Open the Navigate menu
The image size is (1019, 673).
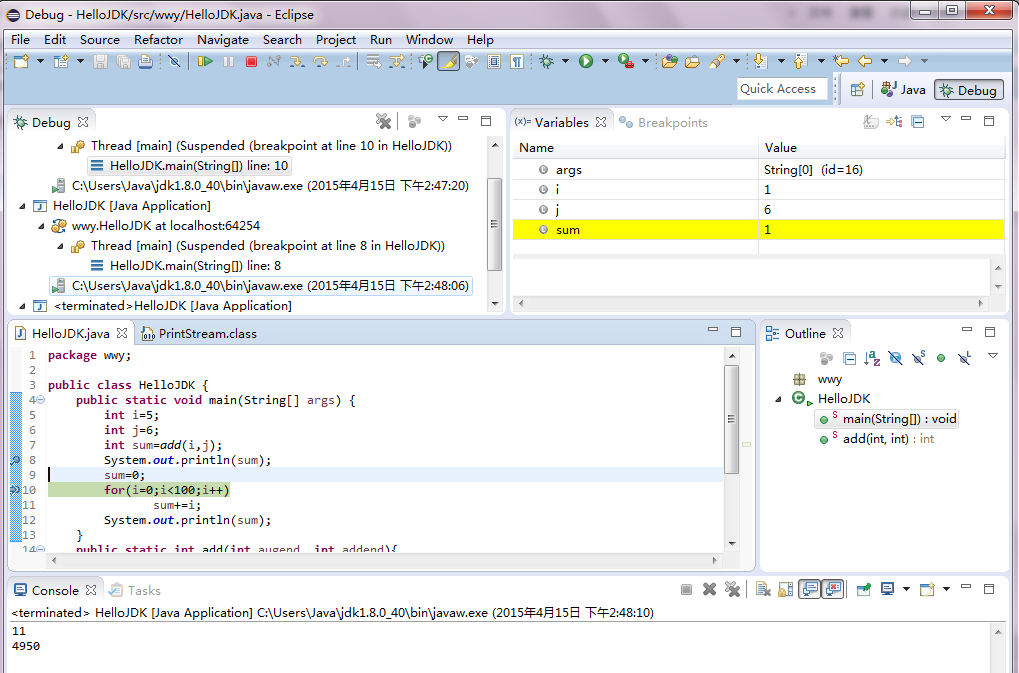coord(222,40)
